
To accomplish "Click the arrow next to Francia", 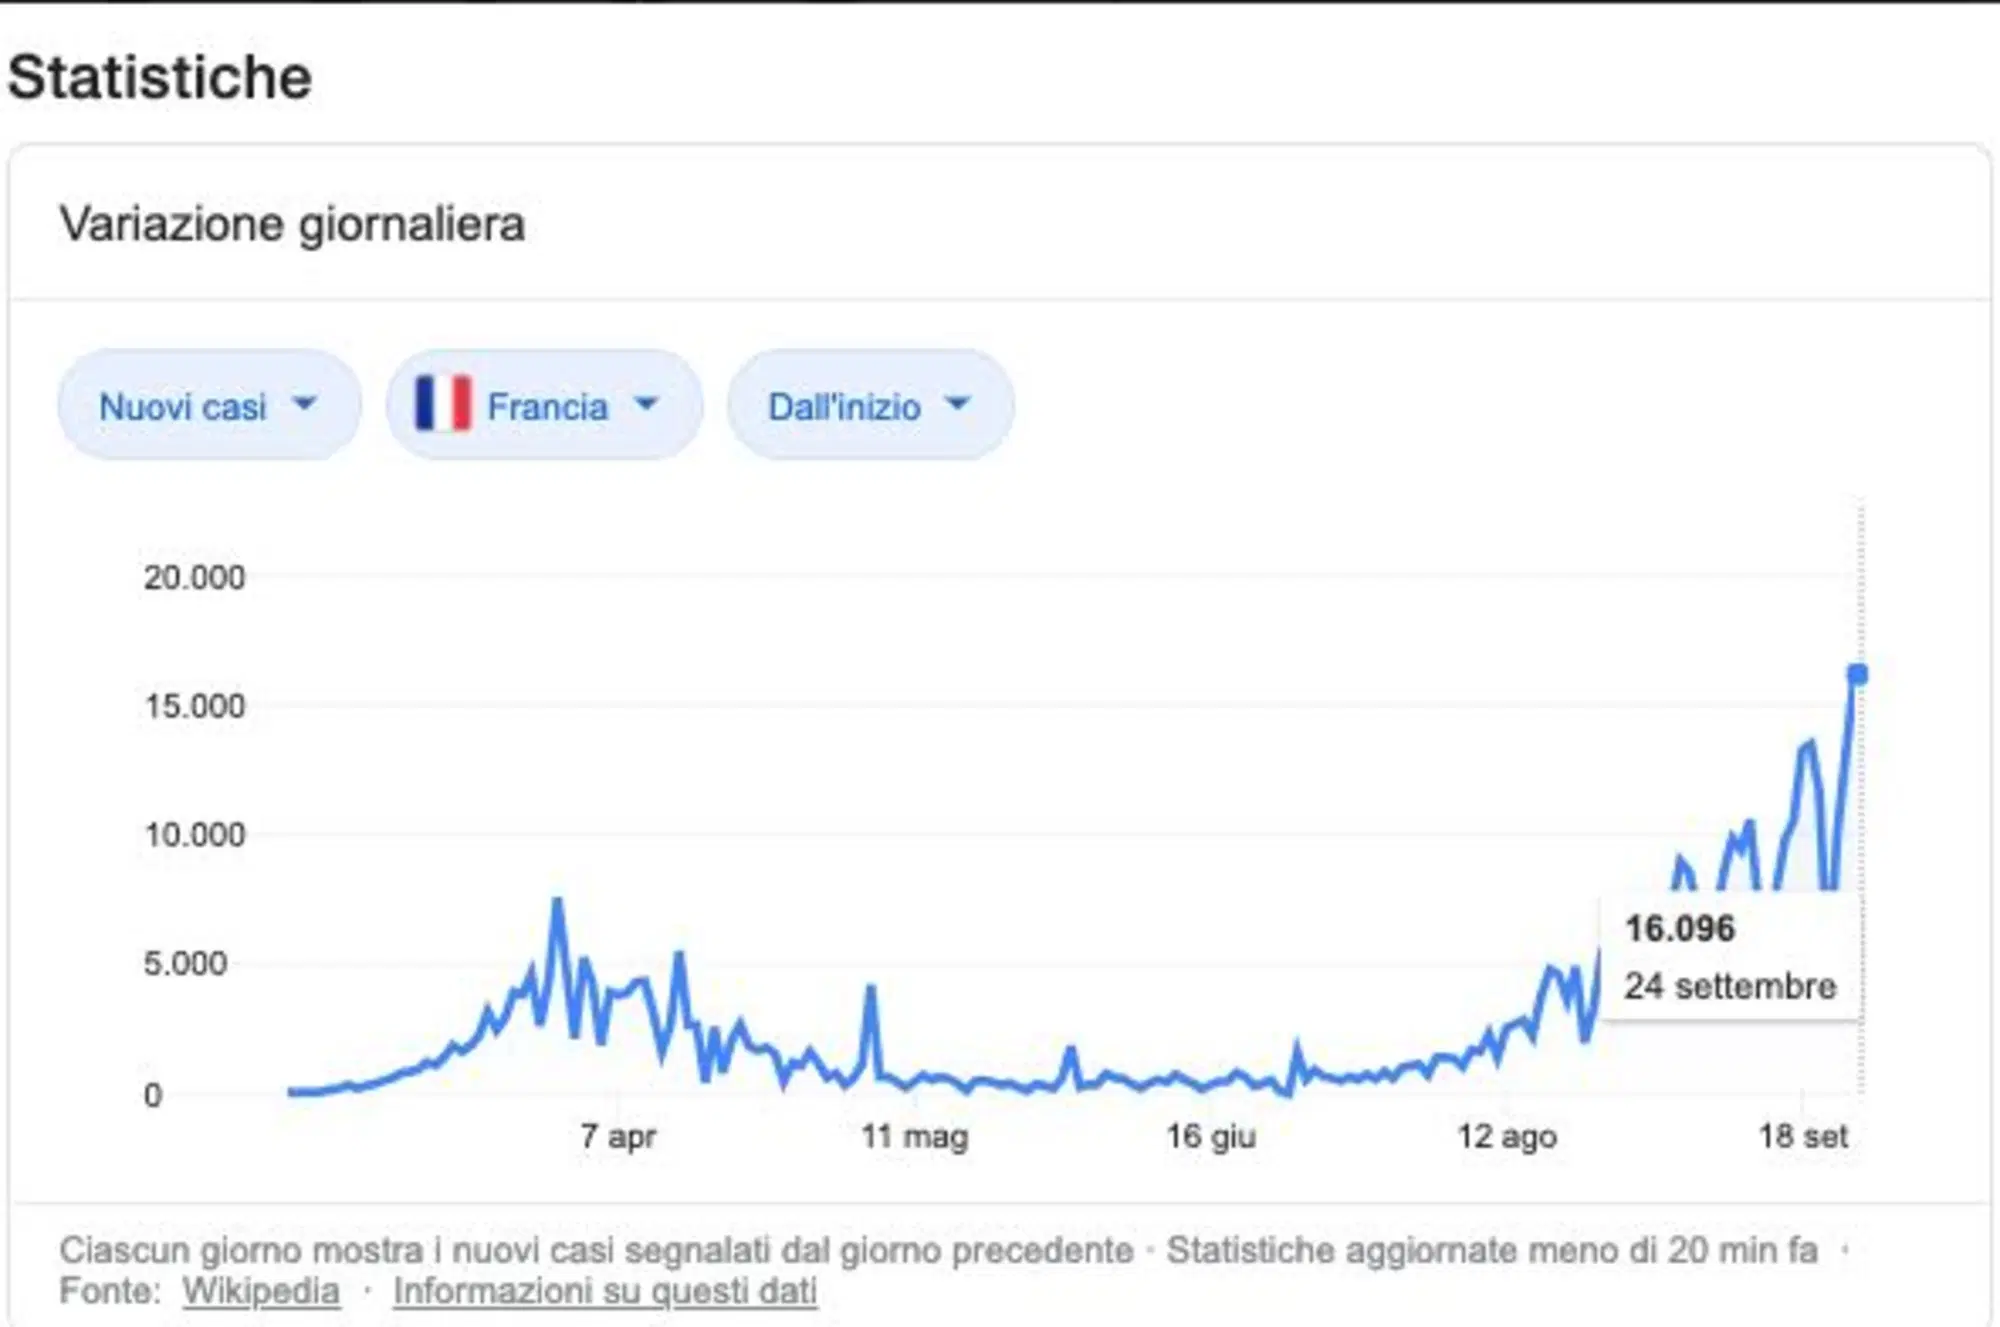I will [647, 404].
